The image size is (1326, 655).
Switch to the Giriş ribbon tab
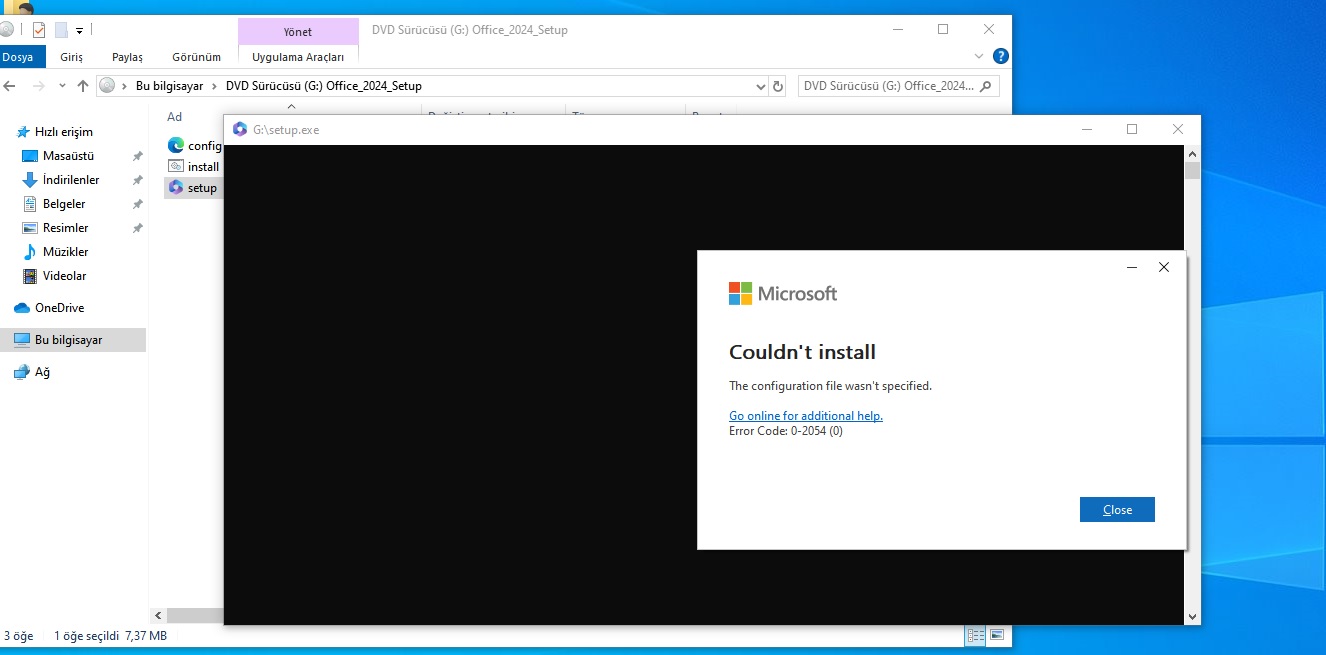coord(72,57)
